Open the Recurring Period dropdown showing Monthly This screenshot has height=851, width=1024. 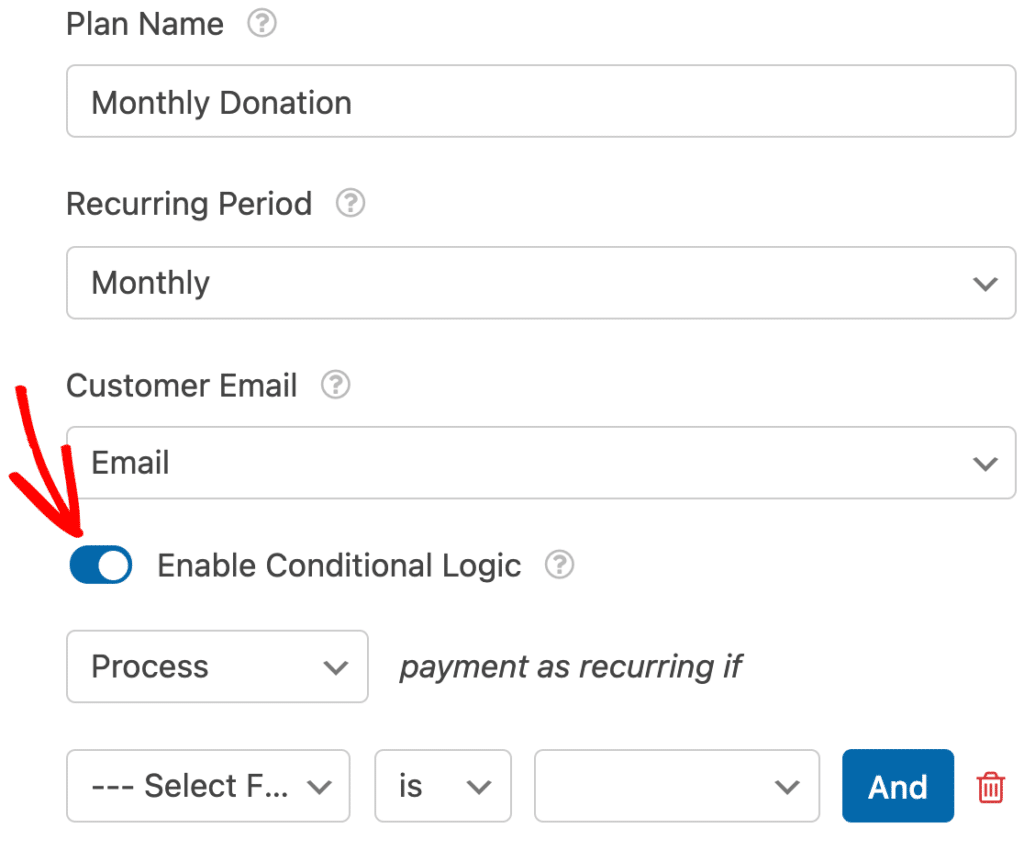(x=540, y=283)
